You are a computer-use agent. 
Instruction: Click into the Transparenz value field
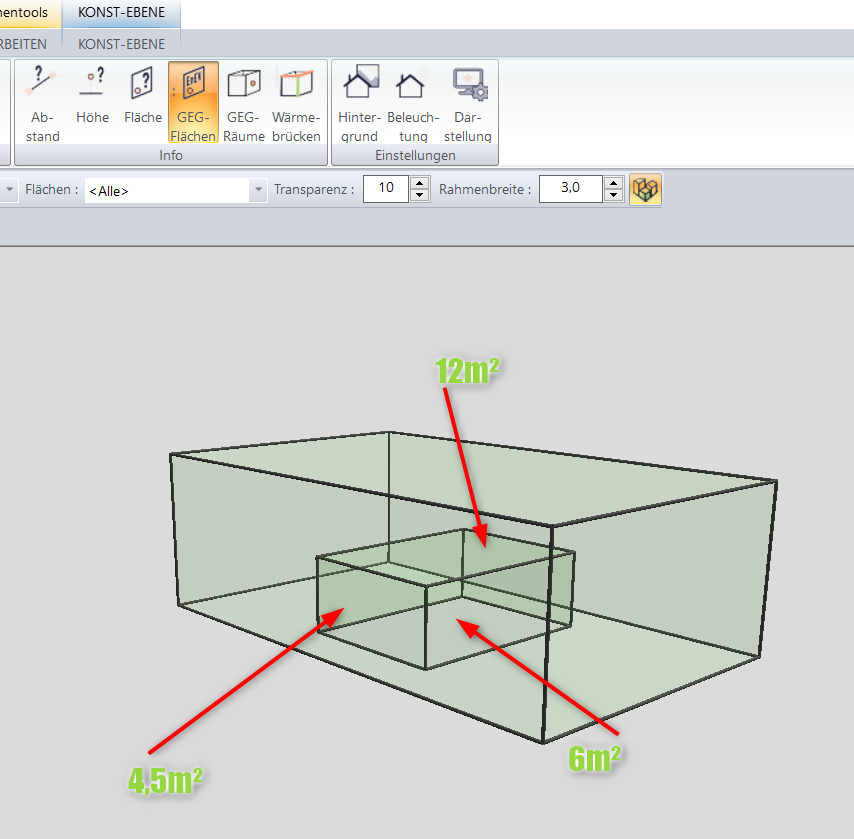(x=386, y=189)
